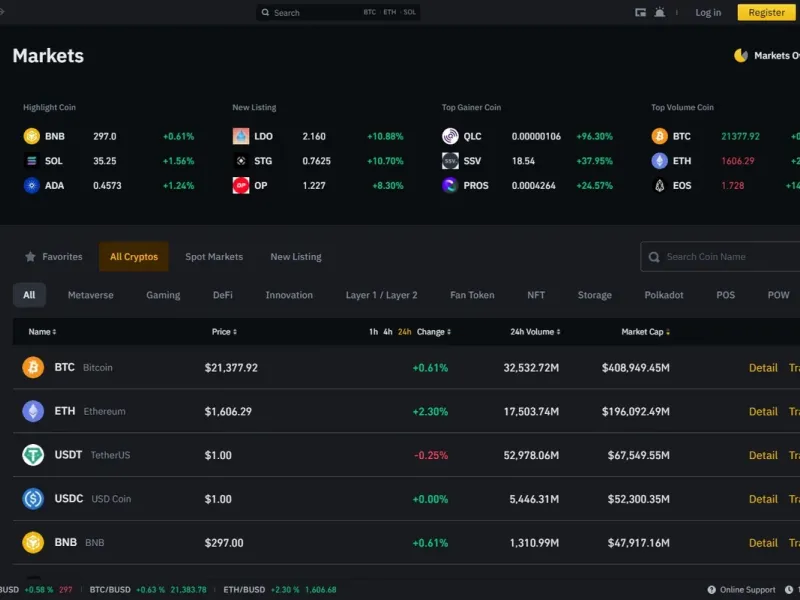Select the 1h change interval
800x600 pixels.
[x=373, y=332]
